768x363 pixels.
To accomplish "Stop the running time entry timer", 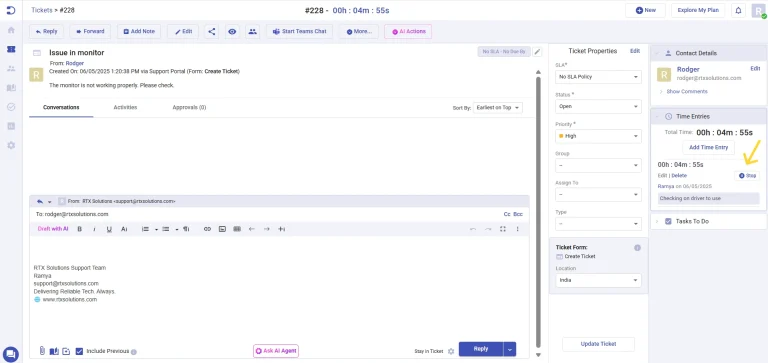I will [747, 175].
